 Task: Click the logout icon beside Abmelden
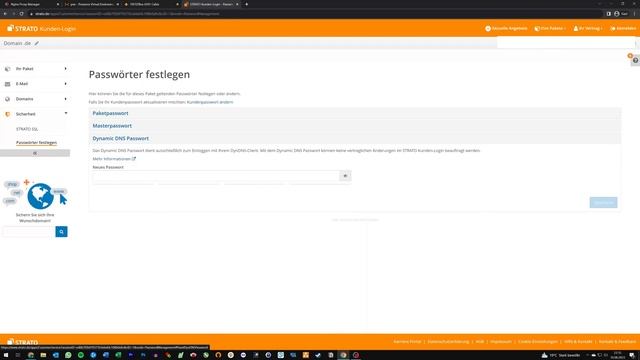click(612, 29)
